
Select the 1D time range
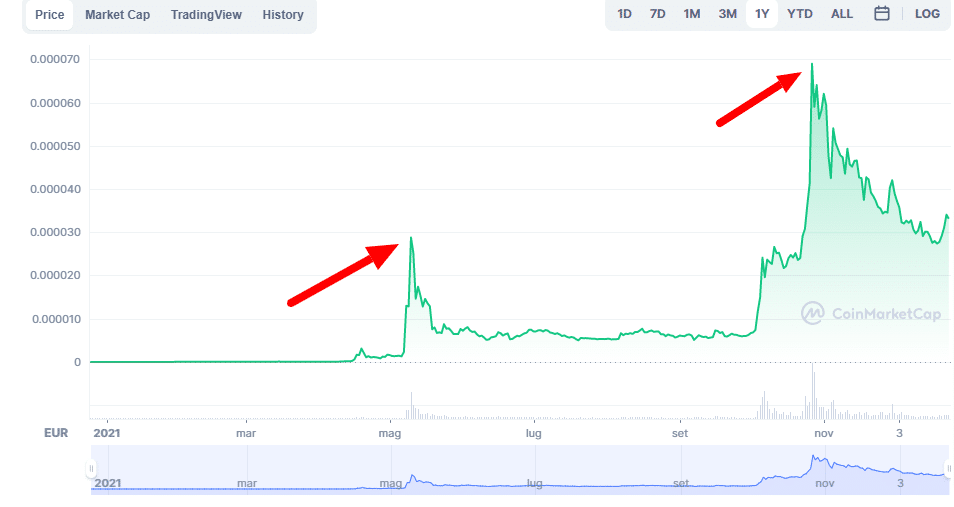624,14
